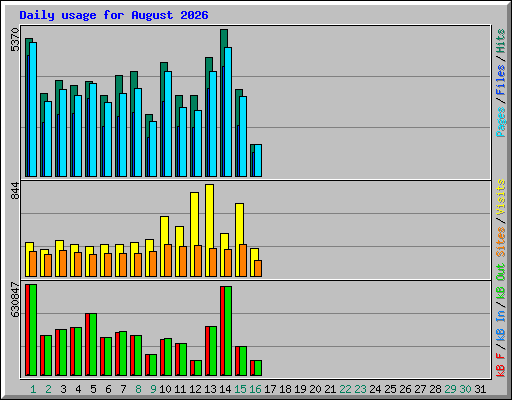Click the day 1 green kB Out bar
The height and width of the screenshot is (400, 512).
[33, 330]
